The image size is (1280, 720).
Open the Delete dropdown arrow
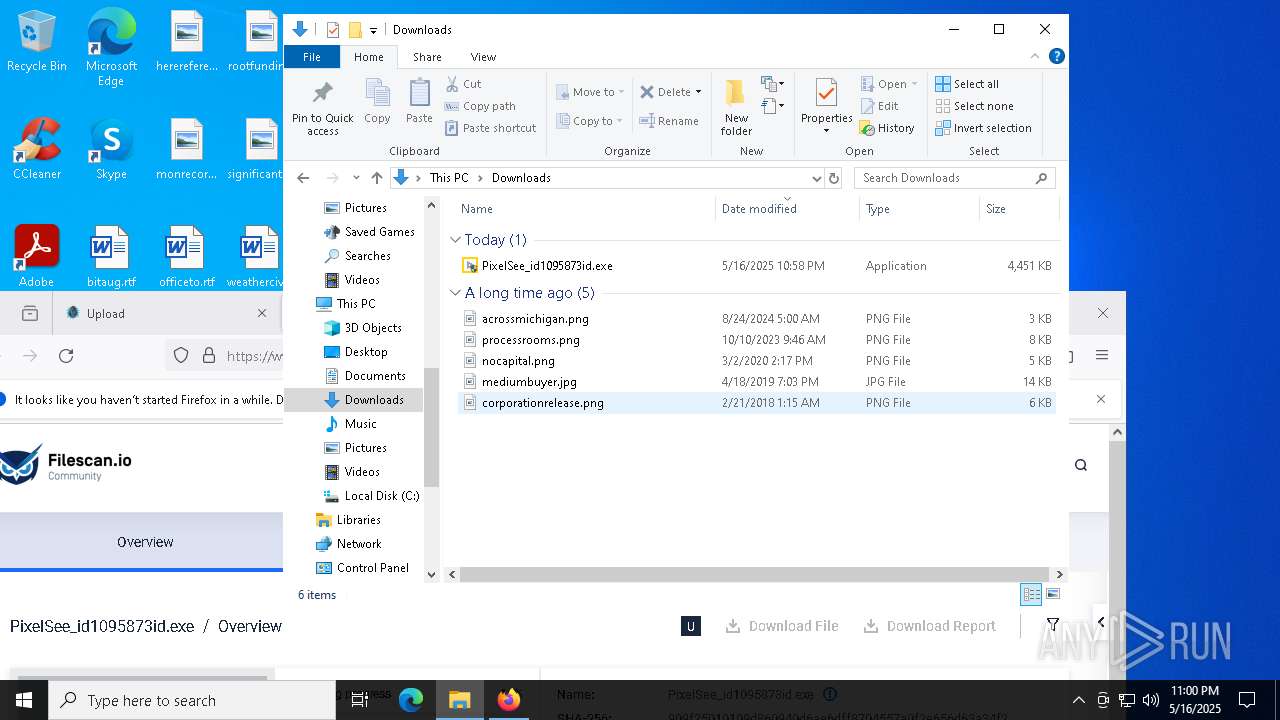coord(698,92)
